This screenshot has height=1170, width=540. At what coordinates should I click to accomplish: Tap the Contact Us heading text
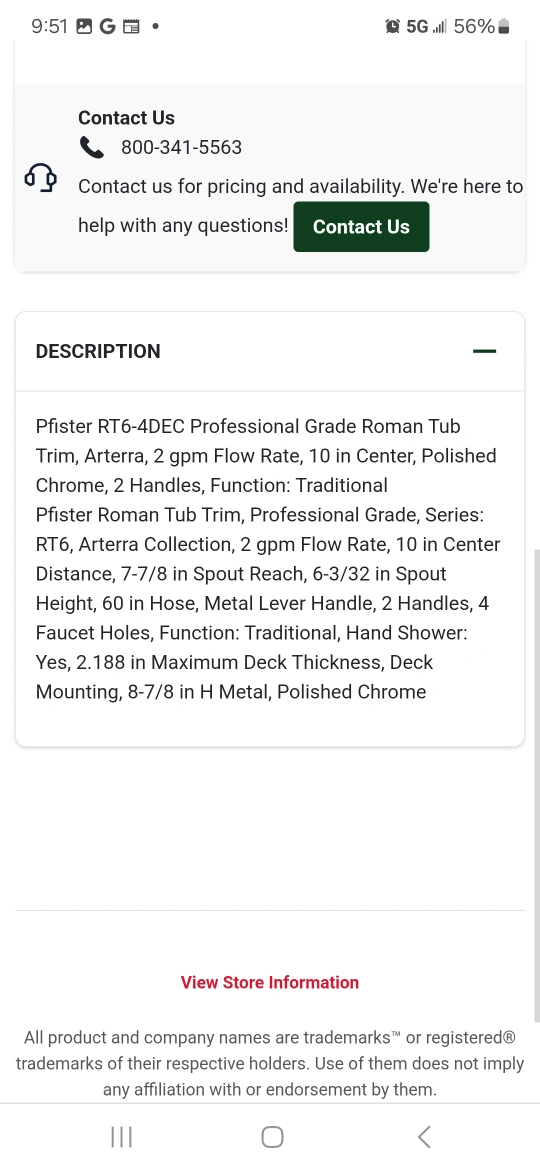point(126,118)
